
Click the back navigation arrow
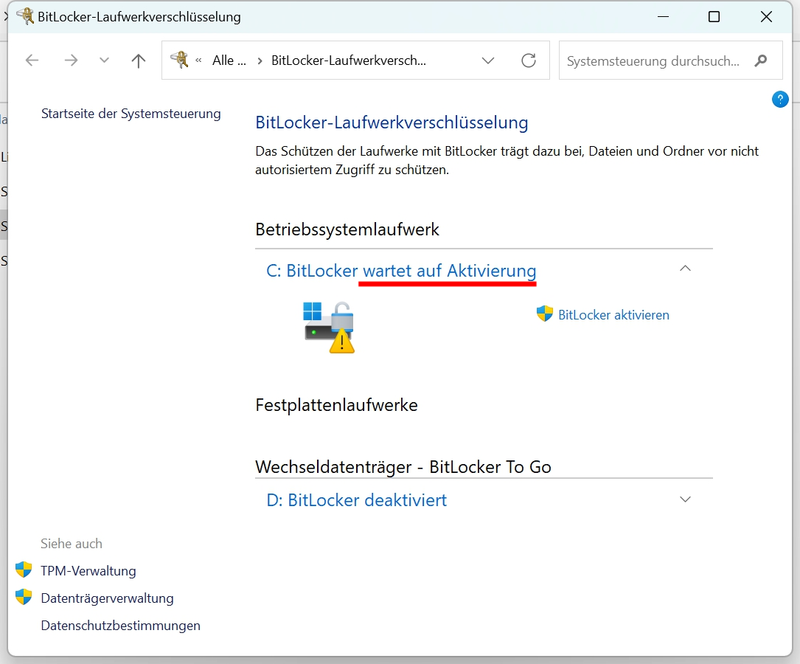(x=32, y=61)
